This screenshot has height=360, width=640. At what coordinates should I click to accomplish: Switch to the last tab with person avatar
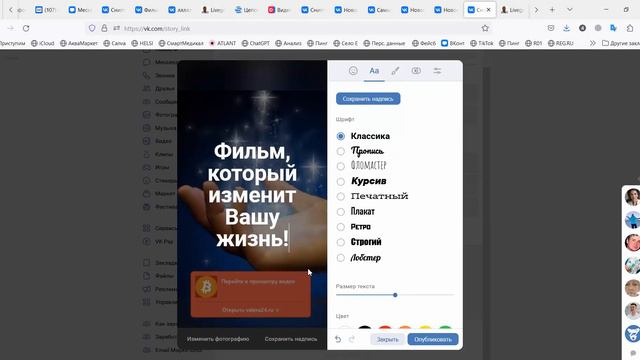click(x=513, y=10)
